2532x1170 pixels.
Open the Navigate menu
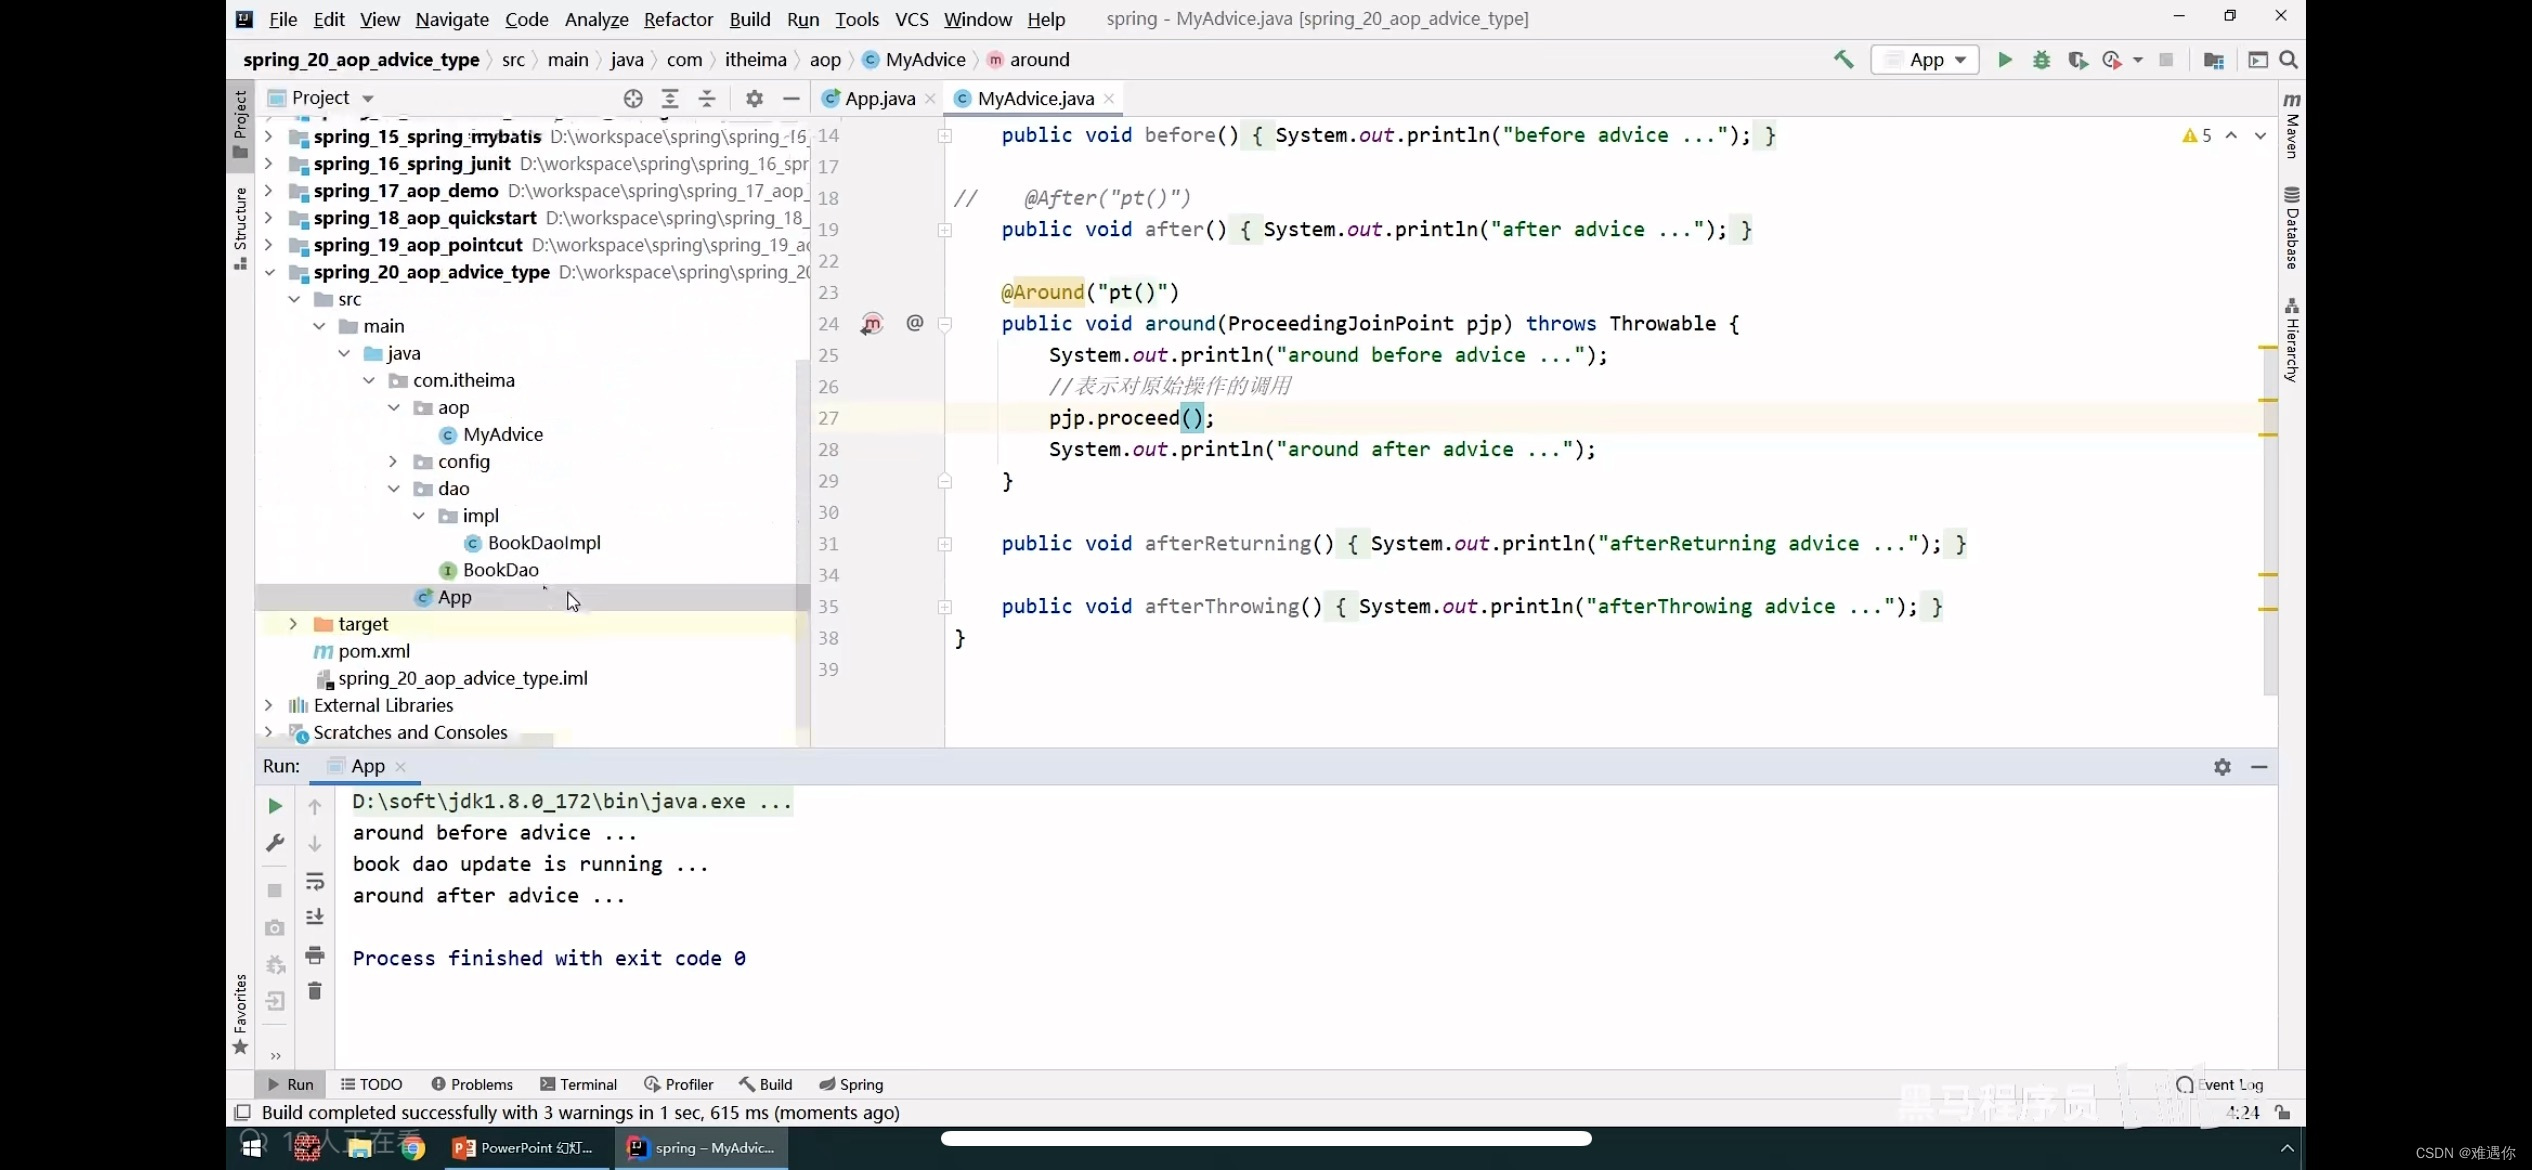[451, 19]
